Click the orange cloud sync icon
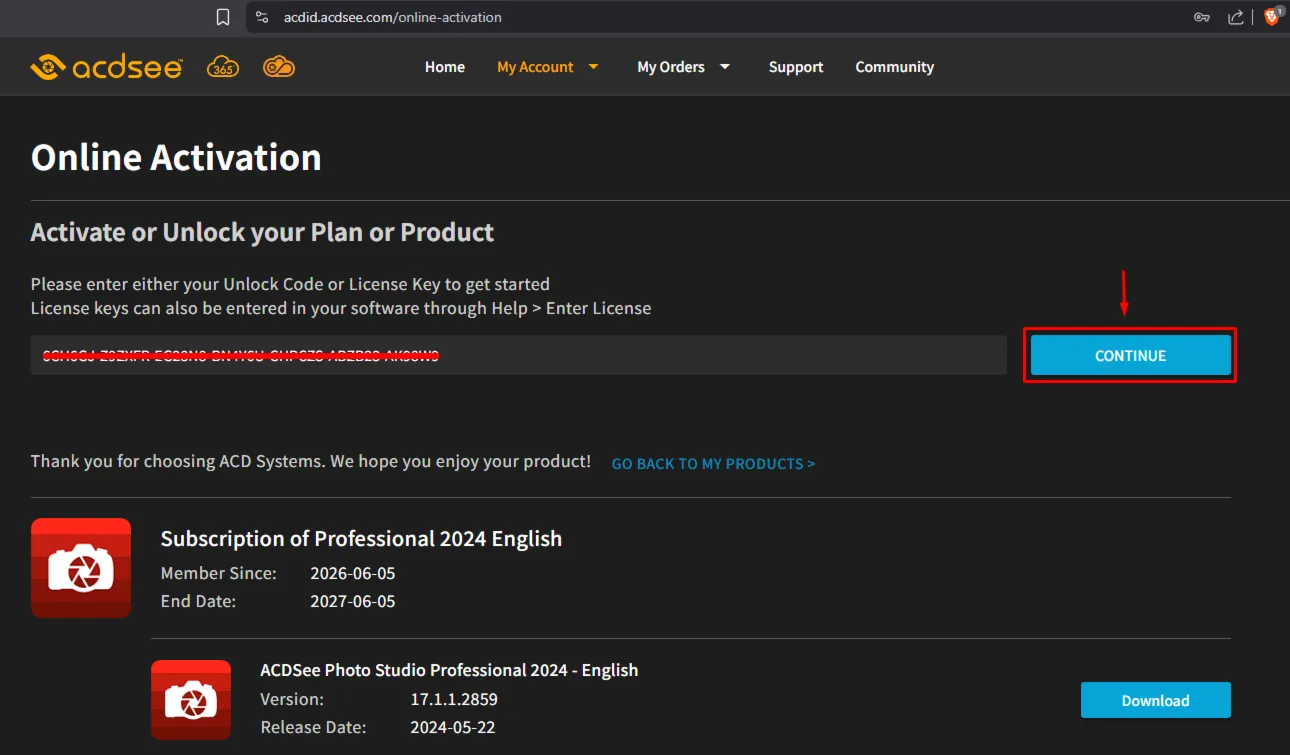Screen dimensions: 1290x755 [x=279, y=67]
